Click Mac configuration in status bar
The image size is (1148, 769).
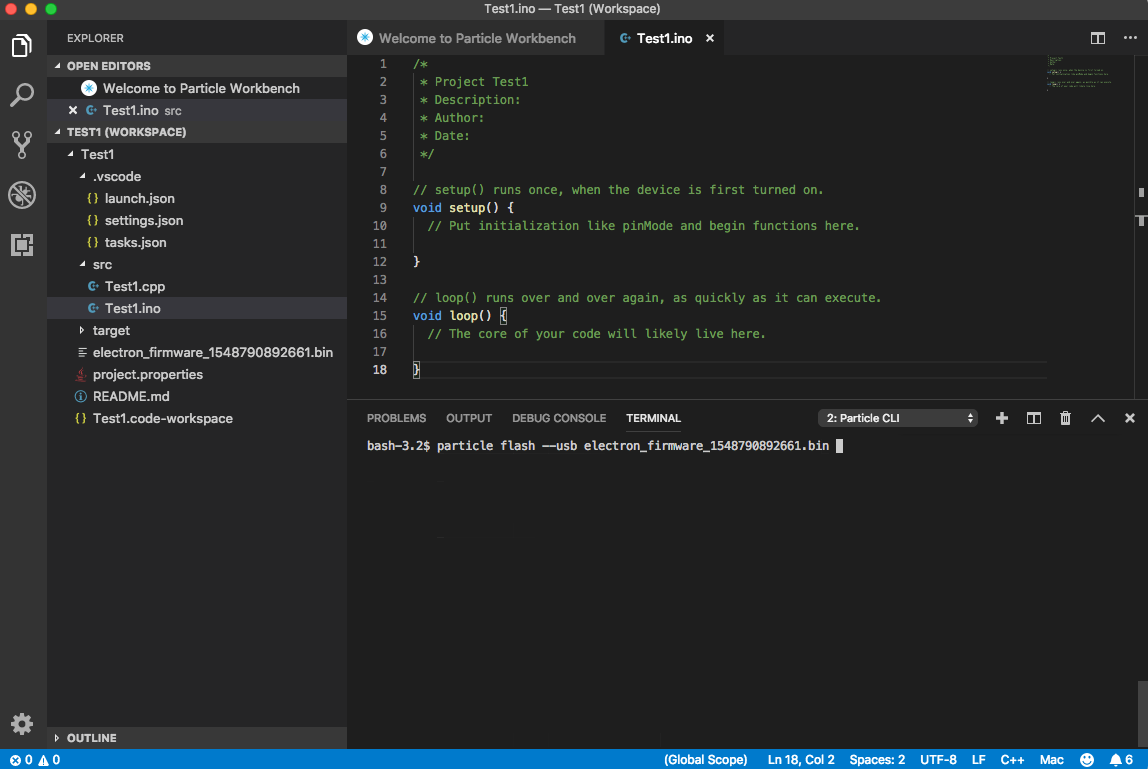click(x=1051, y=759)
